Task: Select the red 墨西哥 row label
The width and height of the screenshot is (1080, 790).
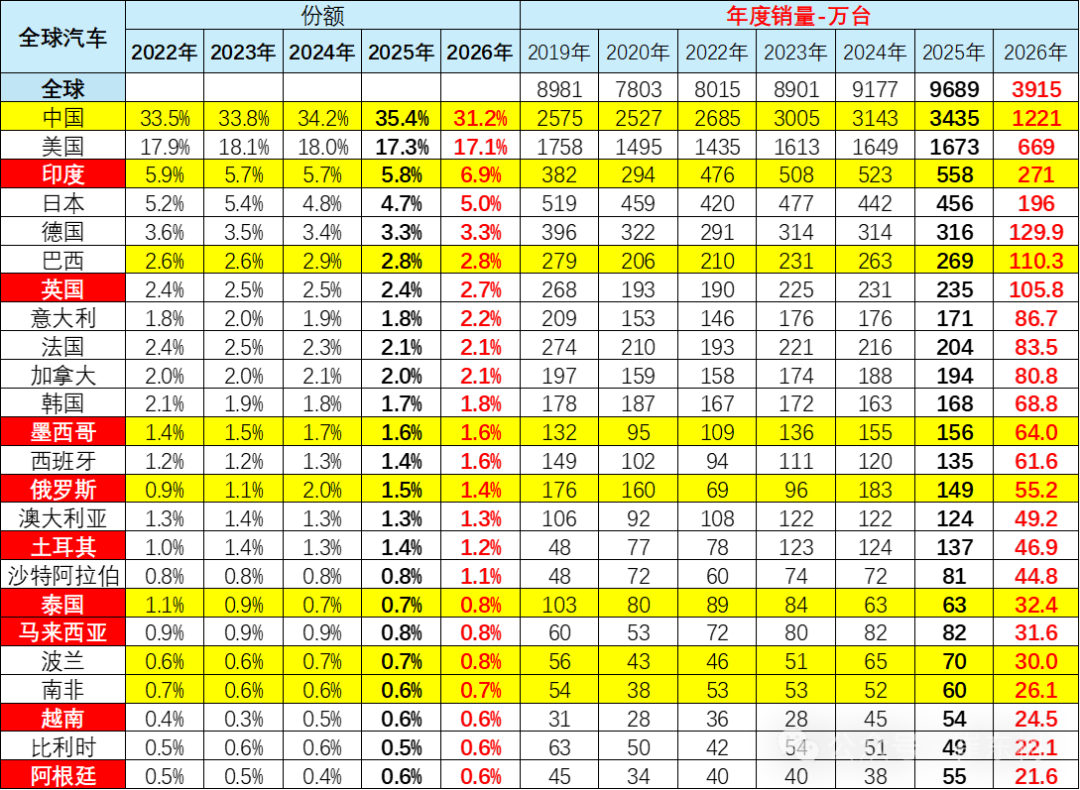Action: click(x=63, y=433)
